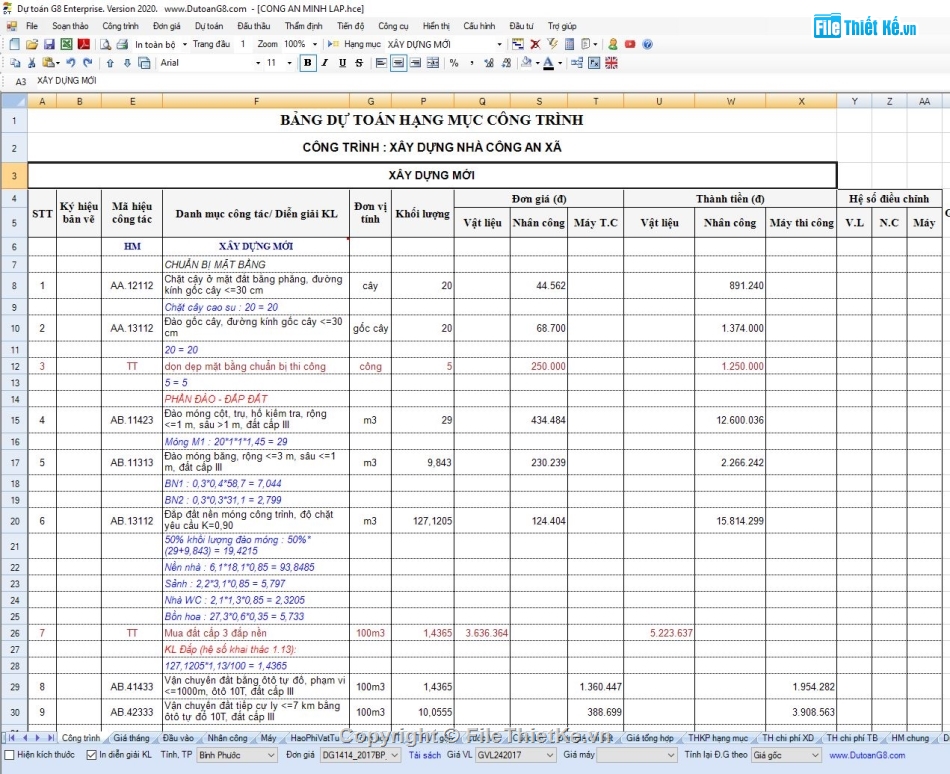This screenshot has height=774, width=950.
Task: Move row down with the down arrow icon
Action: tap(127, 63)
